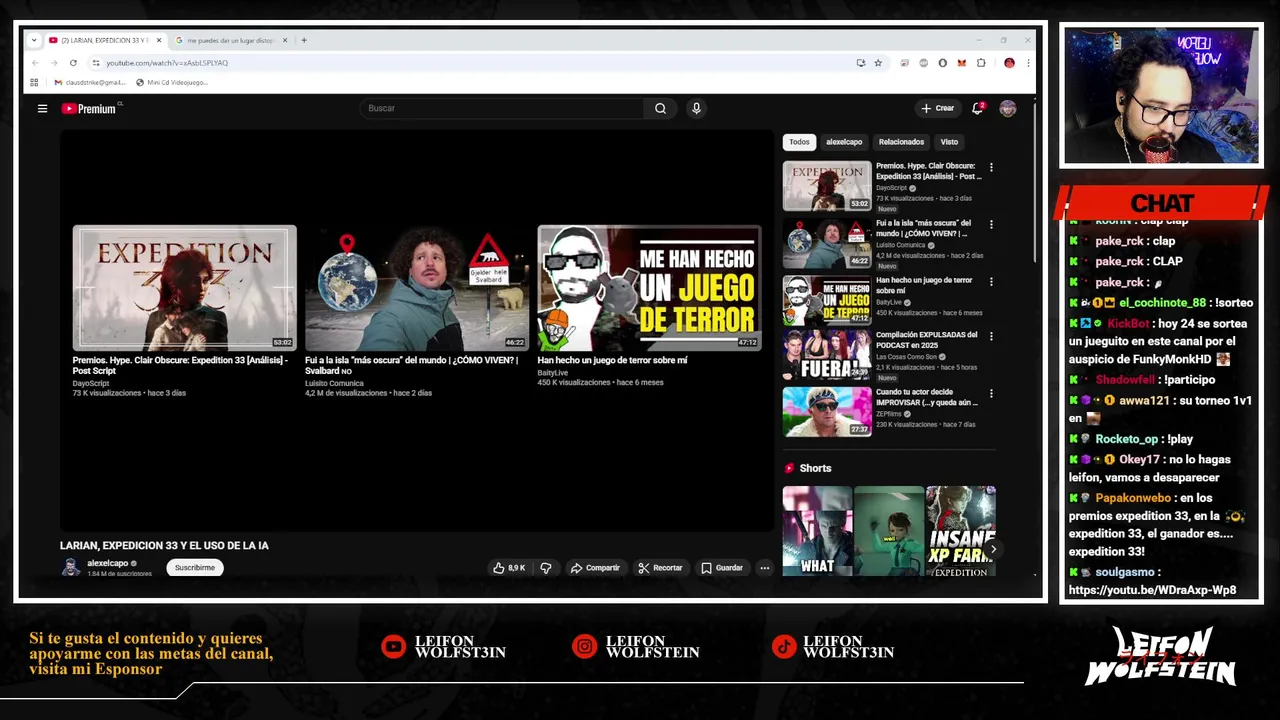Screen dimensions: 1280x720
Task: Open alexelcapo channel avatar
Action: [x=70, y=567]
